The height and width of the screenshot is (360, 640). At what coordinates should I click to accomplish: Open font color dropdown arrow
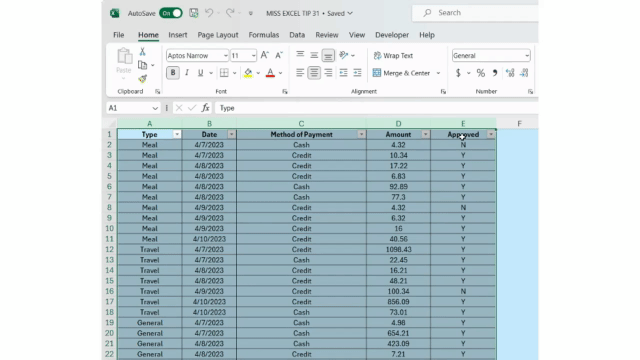click(280, 73)
